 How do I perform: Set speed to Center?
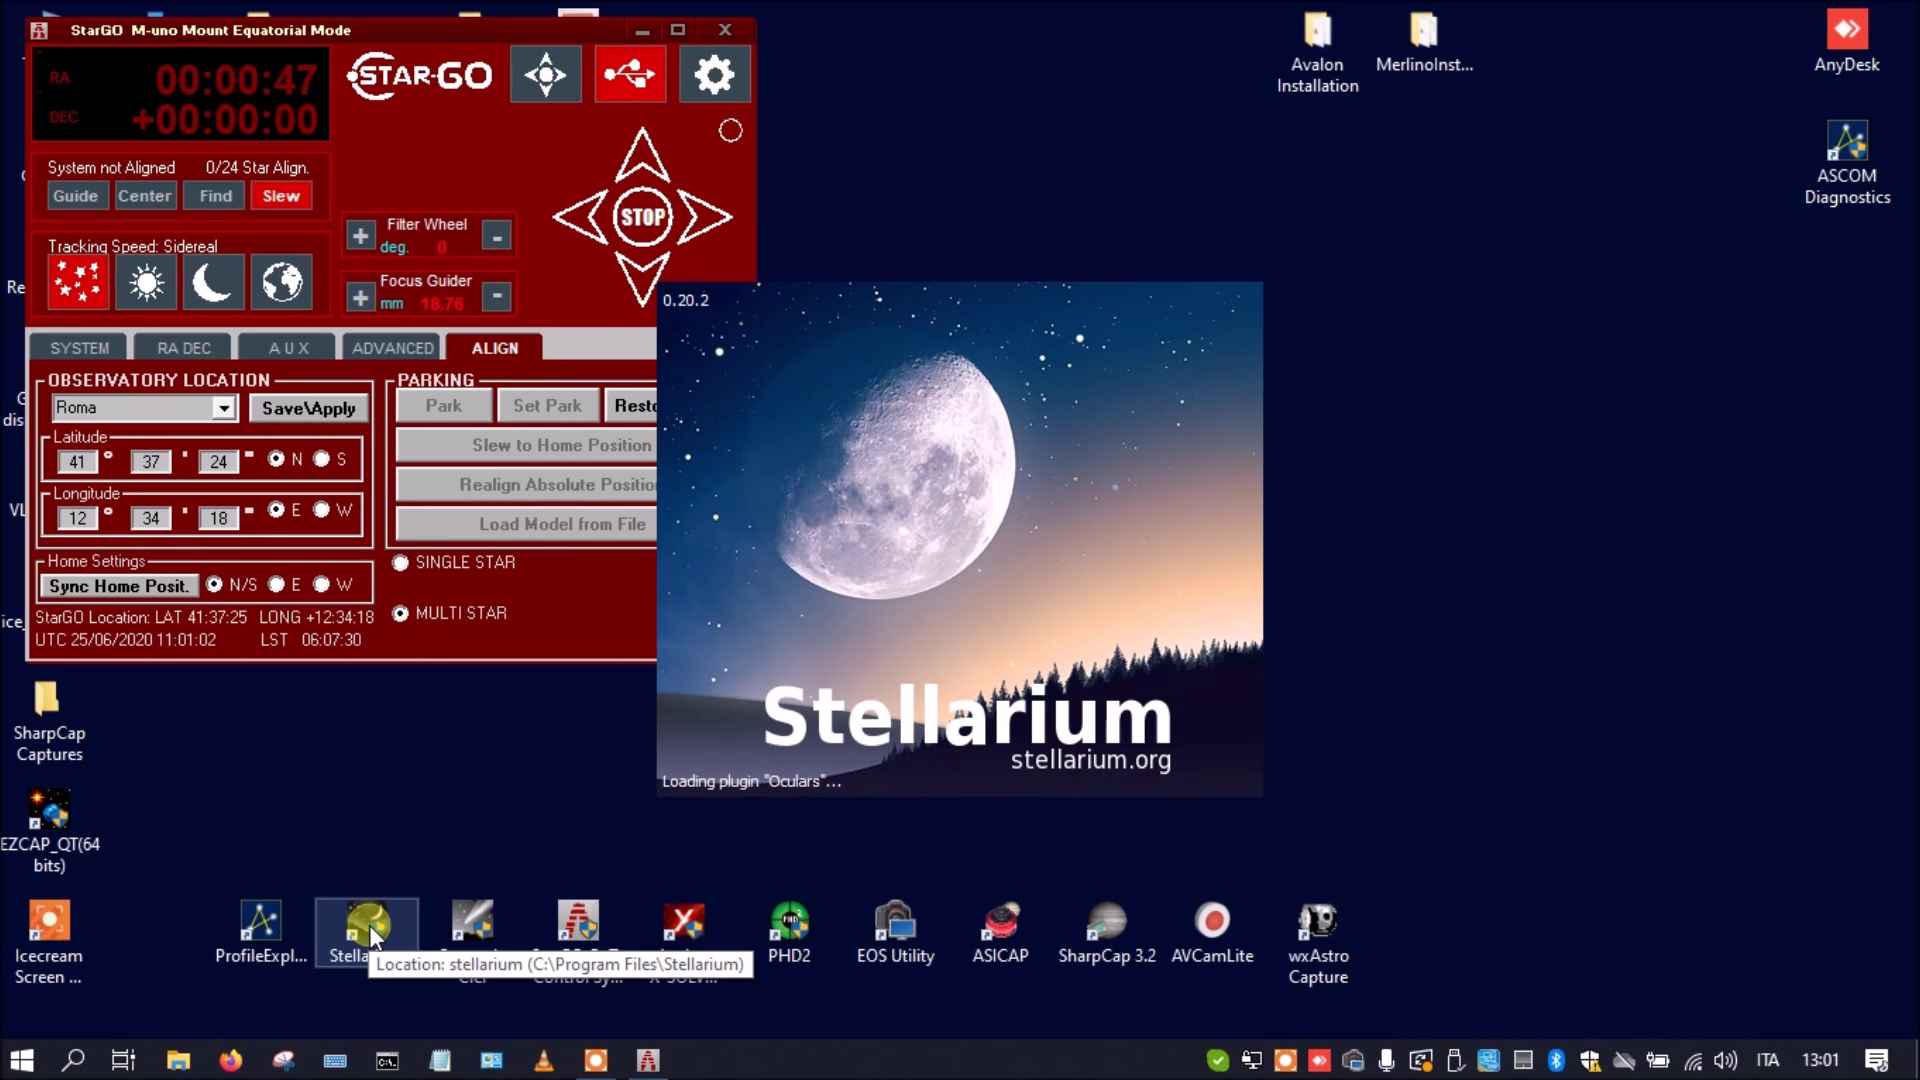(x=145, y=196)
